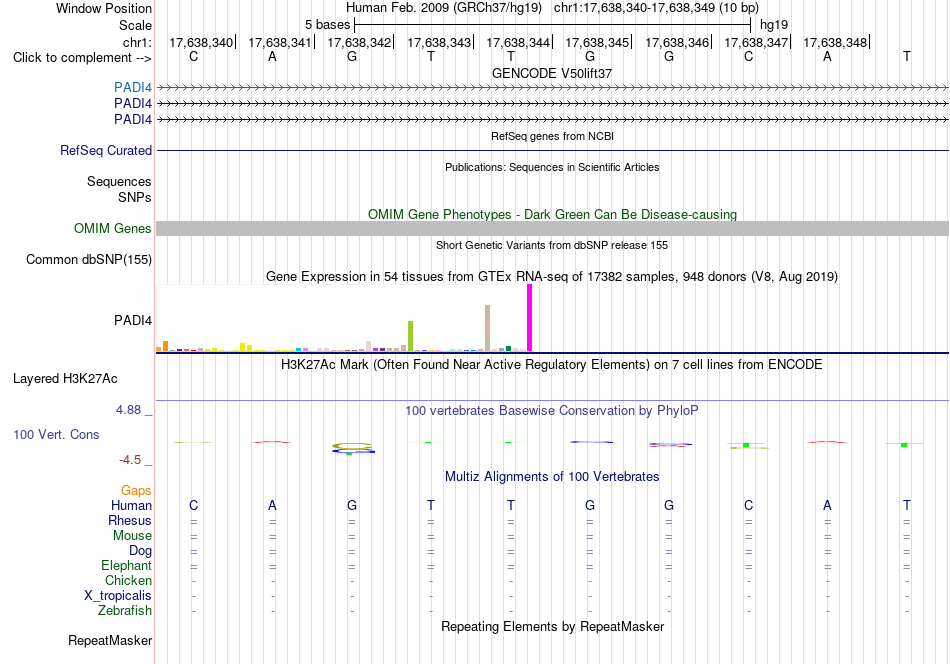Select the Mouse species row label
This screenshot has width=950, height=664.
point(132,536)
